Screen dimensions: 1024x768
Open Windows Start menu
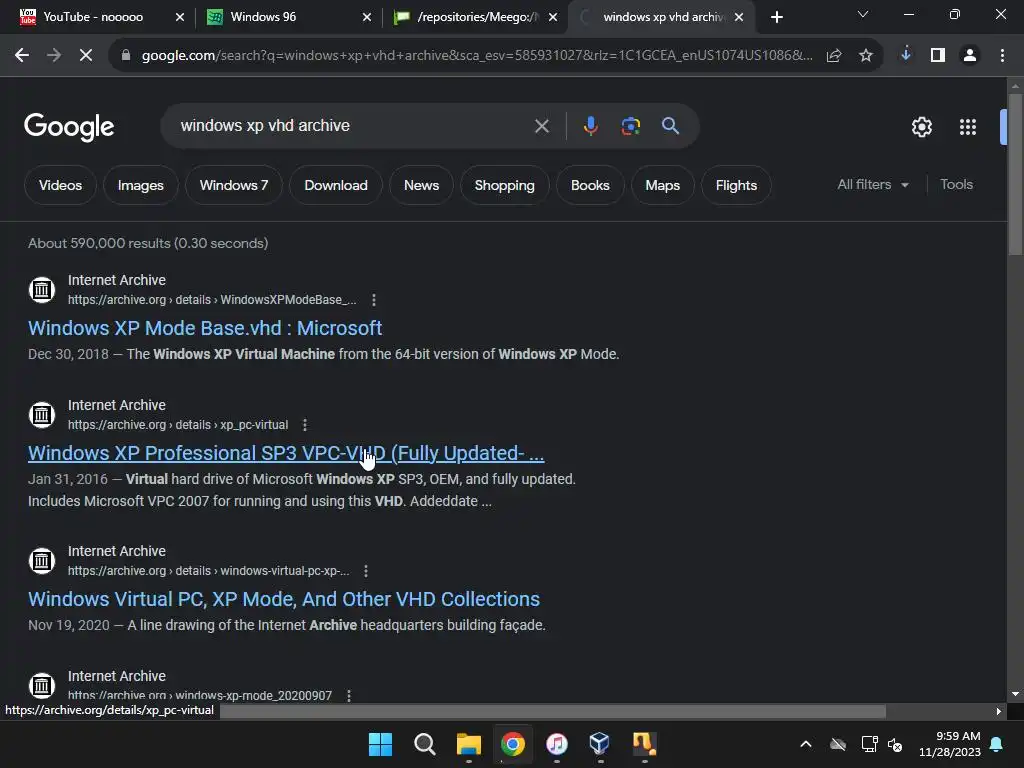coord(380,744)
